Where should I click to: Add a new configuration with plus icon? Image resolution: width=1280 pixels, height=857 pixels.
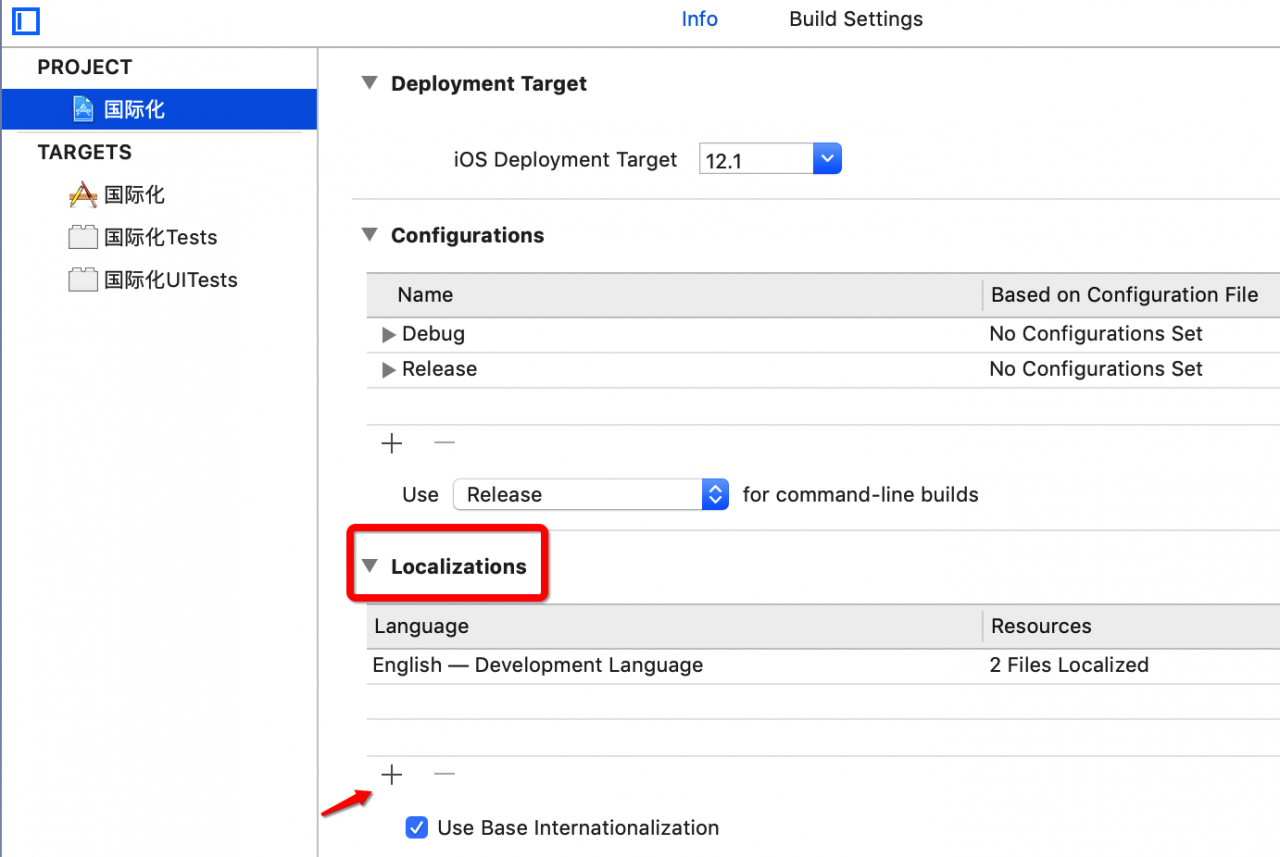click(392, 443)
